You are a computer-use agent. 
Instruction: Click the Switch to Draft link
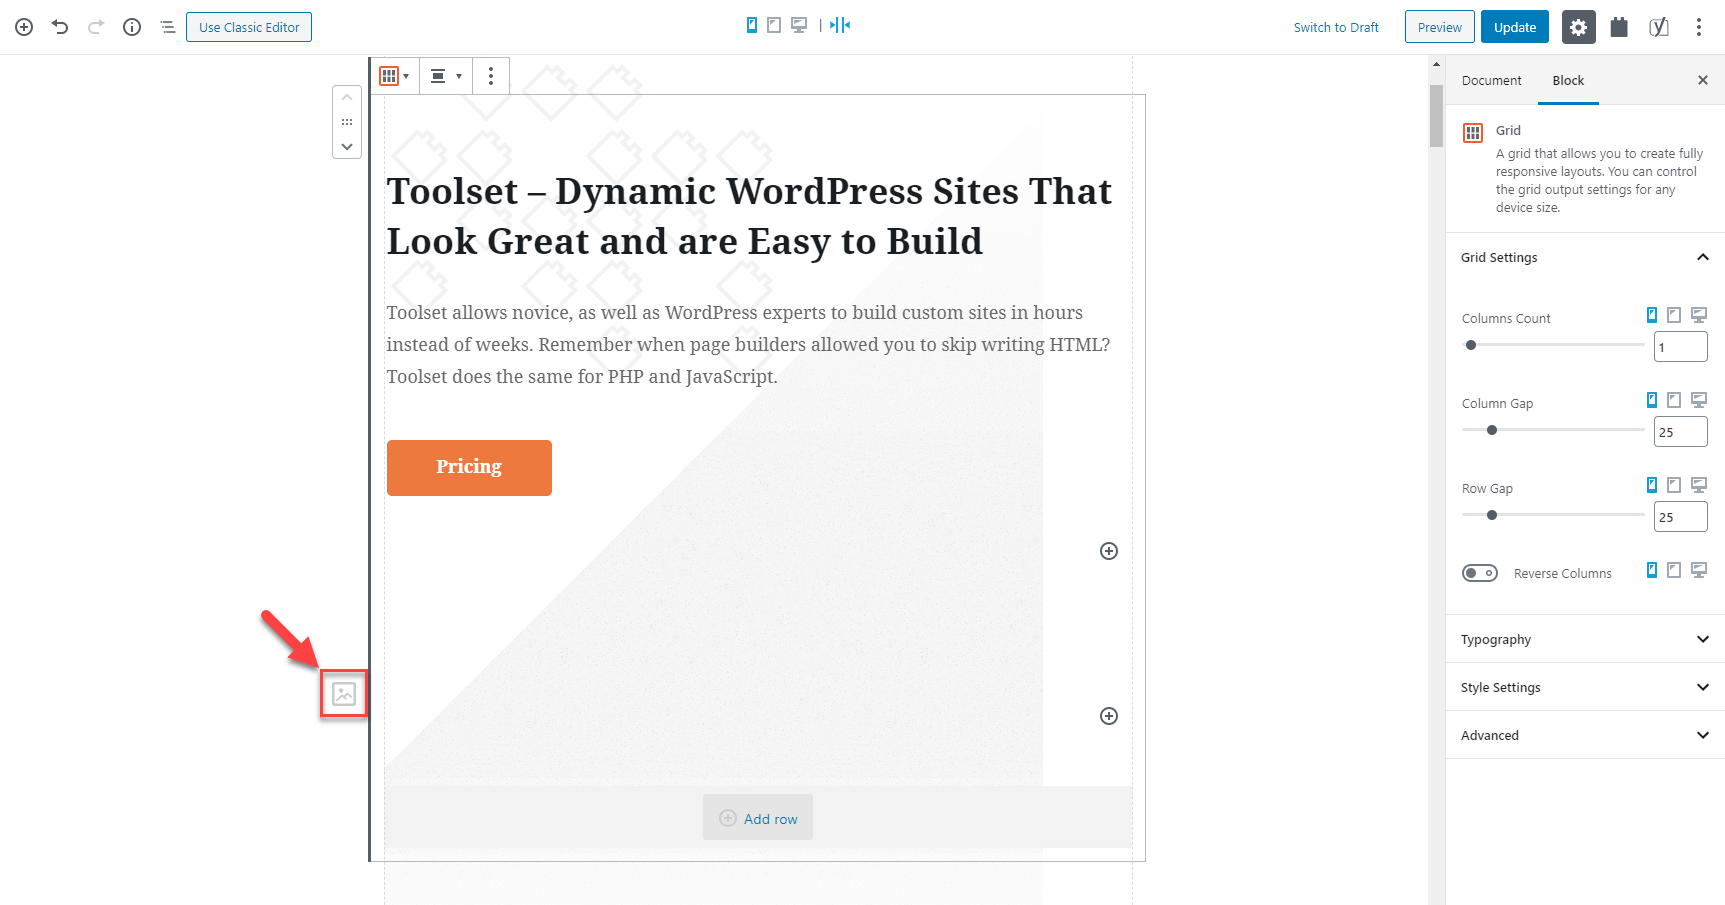[x=1336, y=27]
